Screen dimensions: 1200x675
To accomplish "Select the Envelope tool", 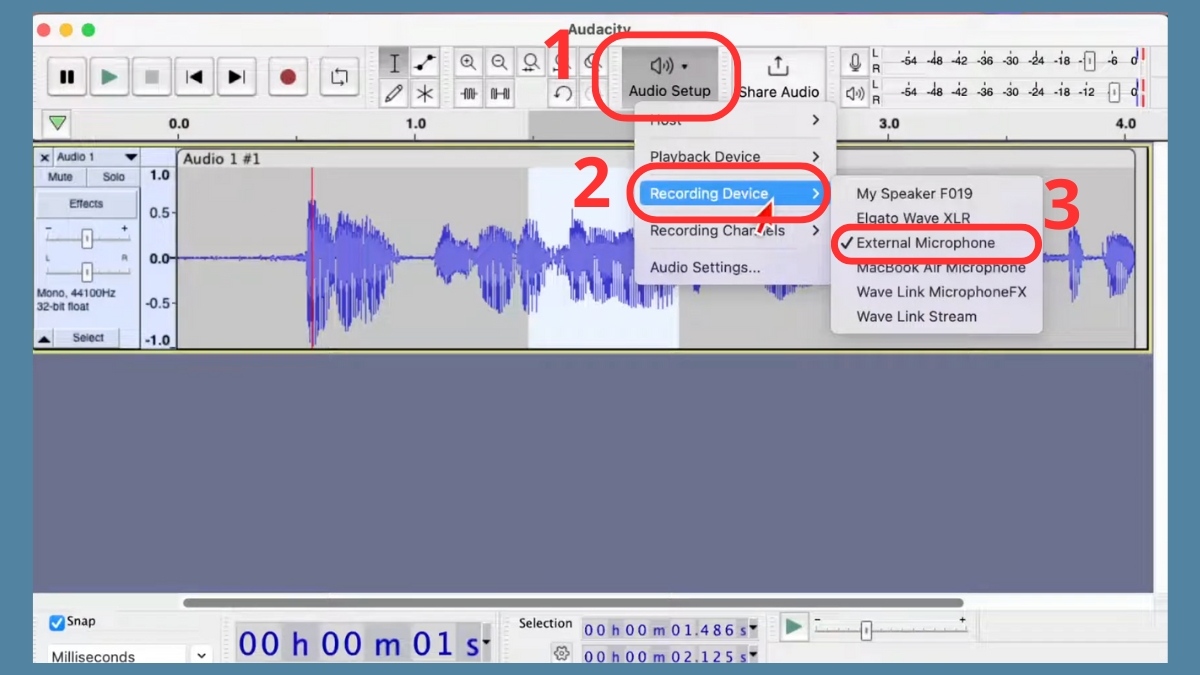I will (425, 64).
